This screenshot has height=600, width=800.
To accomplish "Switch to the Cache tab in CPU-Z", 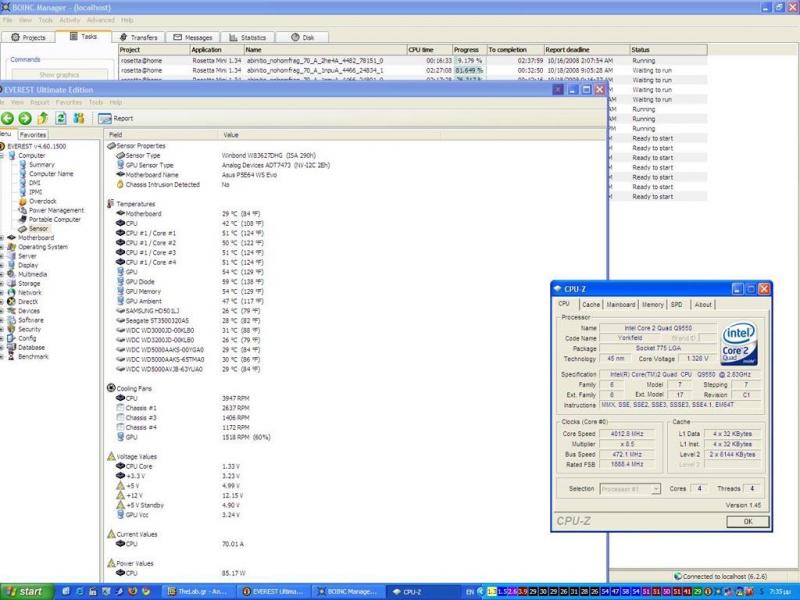I will (x=591, y=305).
